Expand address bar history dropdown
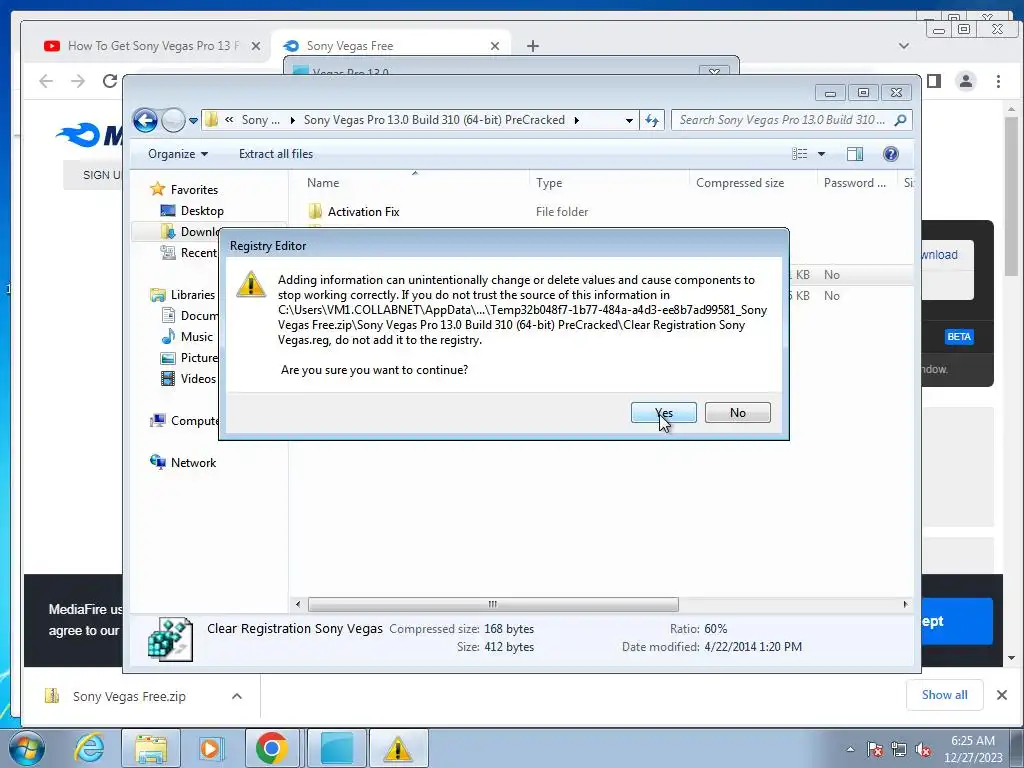 point(629,120)
